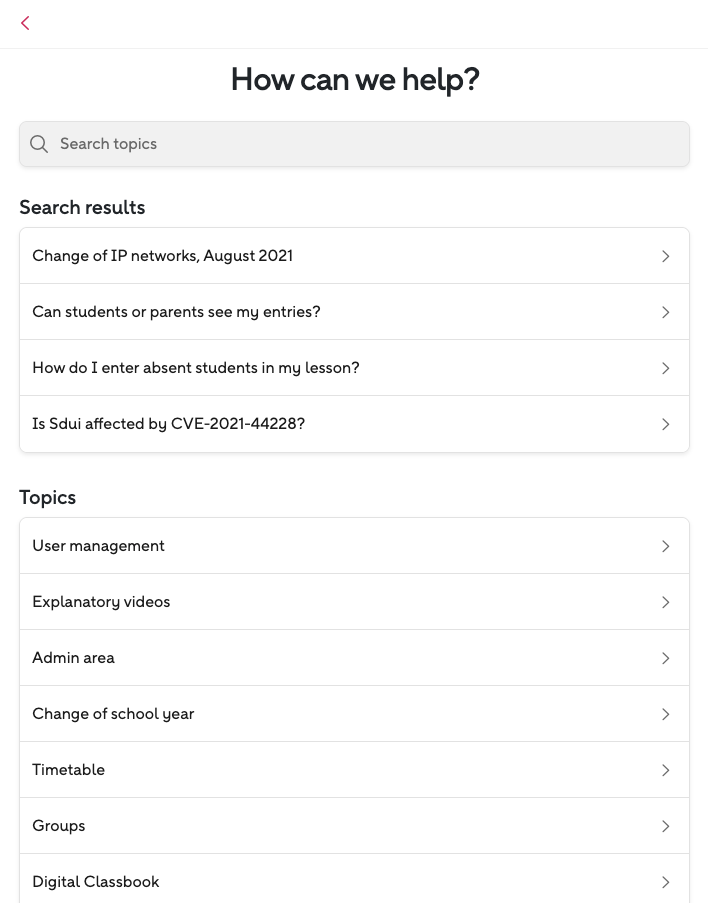708x903 pixels.
Task: Open How do I enter absent students article
Action: point(196,368)
